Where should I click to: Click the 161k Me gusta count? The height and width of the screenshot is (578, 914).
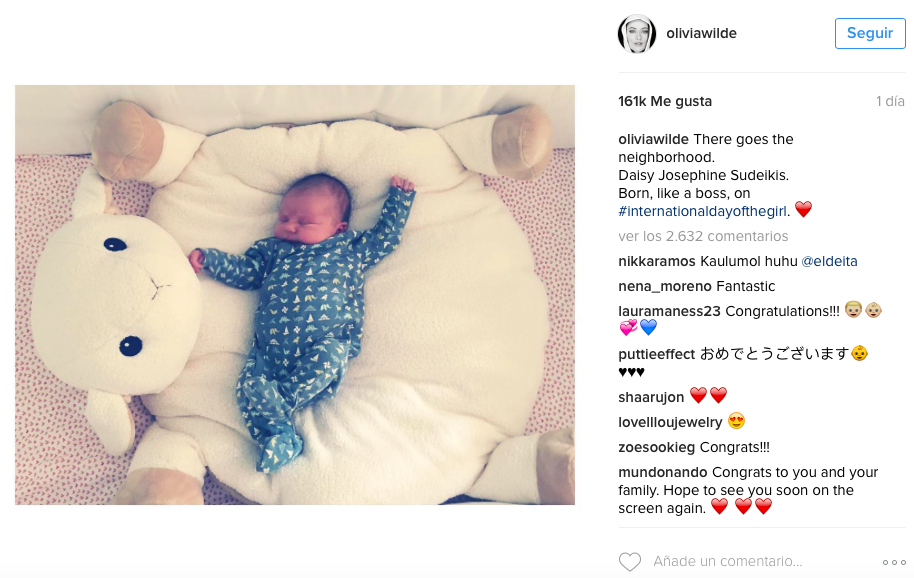pos(665,101)
